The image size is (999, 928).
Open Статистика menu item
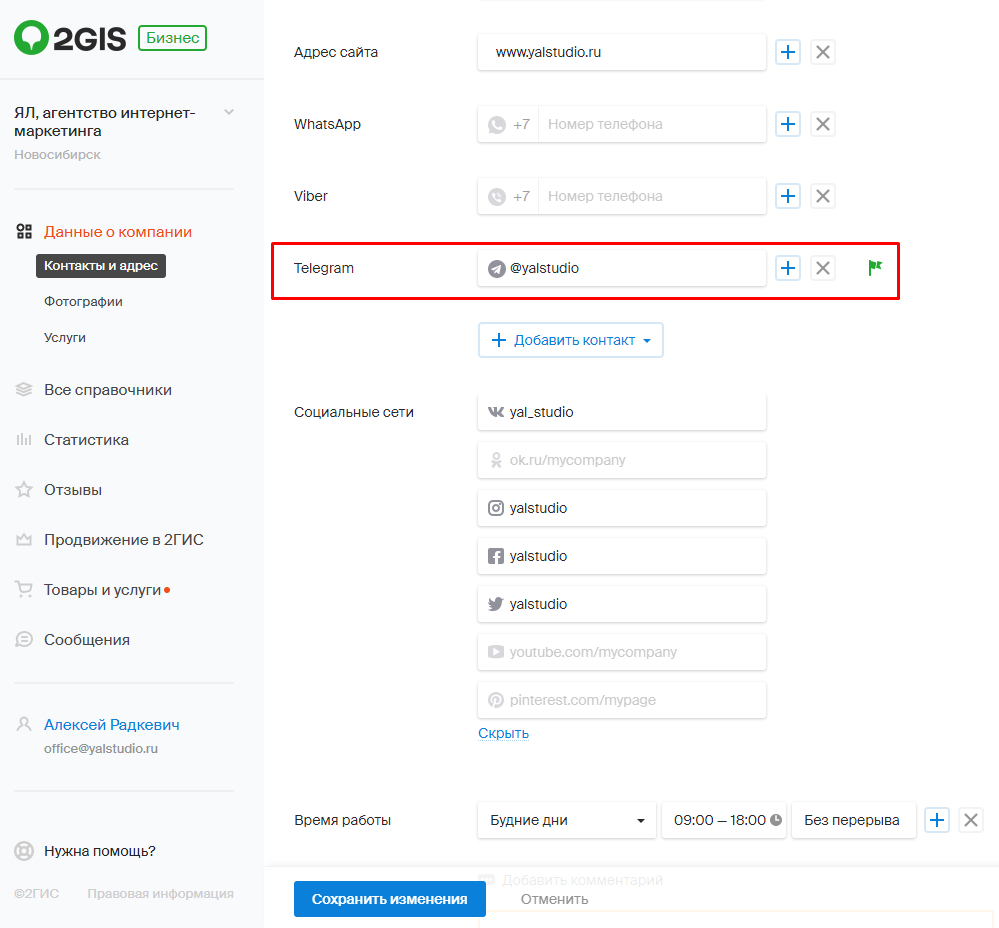coord(86,439)
